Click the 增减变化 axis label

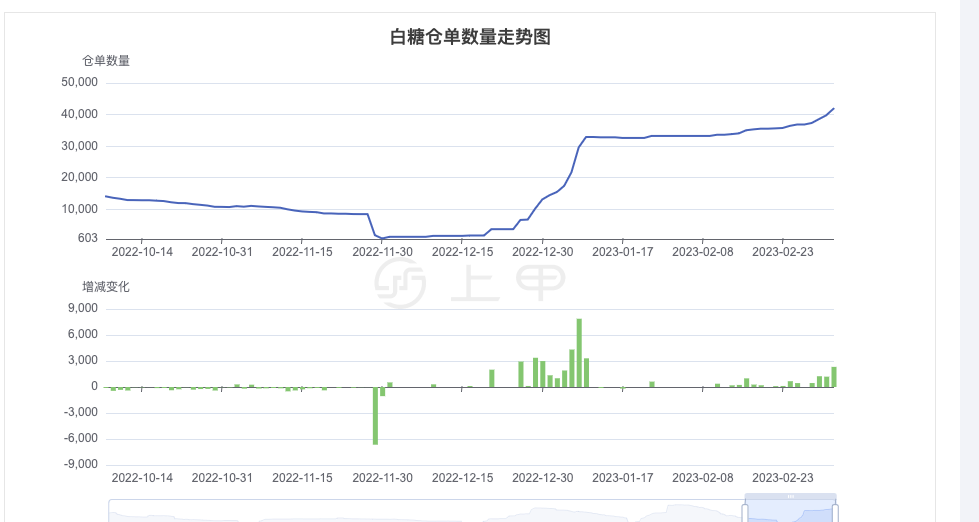tap(106, 287)
